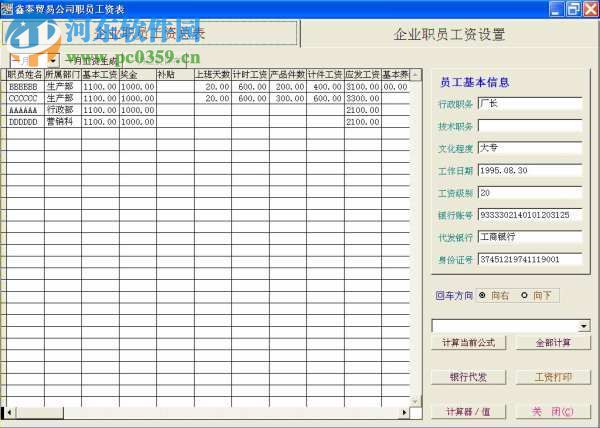600x428 pixels.
Task: Click the 工作日期 field showing 1995.08.30
Action: pos(530,171)
